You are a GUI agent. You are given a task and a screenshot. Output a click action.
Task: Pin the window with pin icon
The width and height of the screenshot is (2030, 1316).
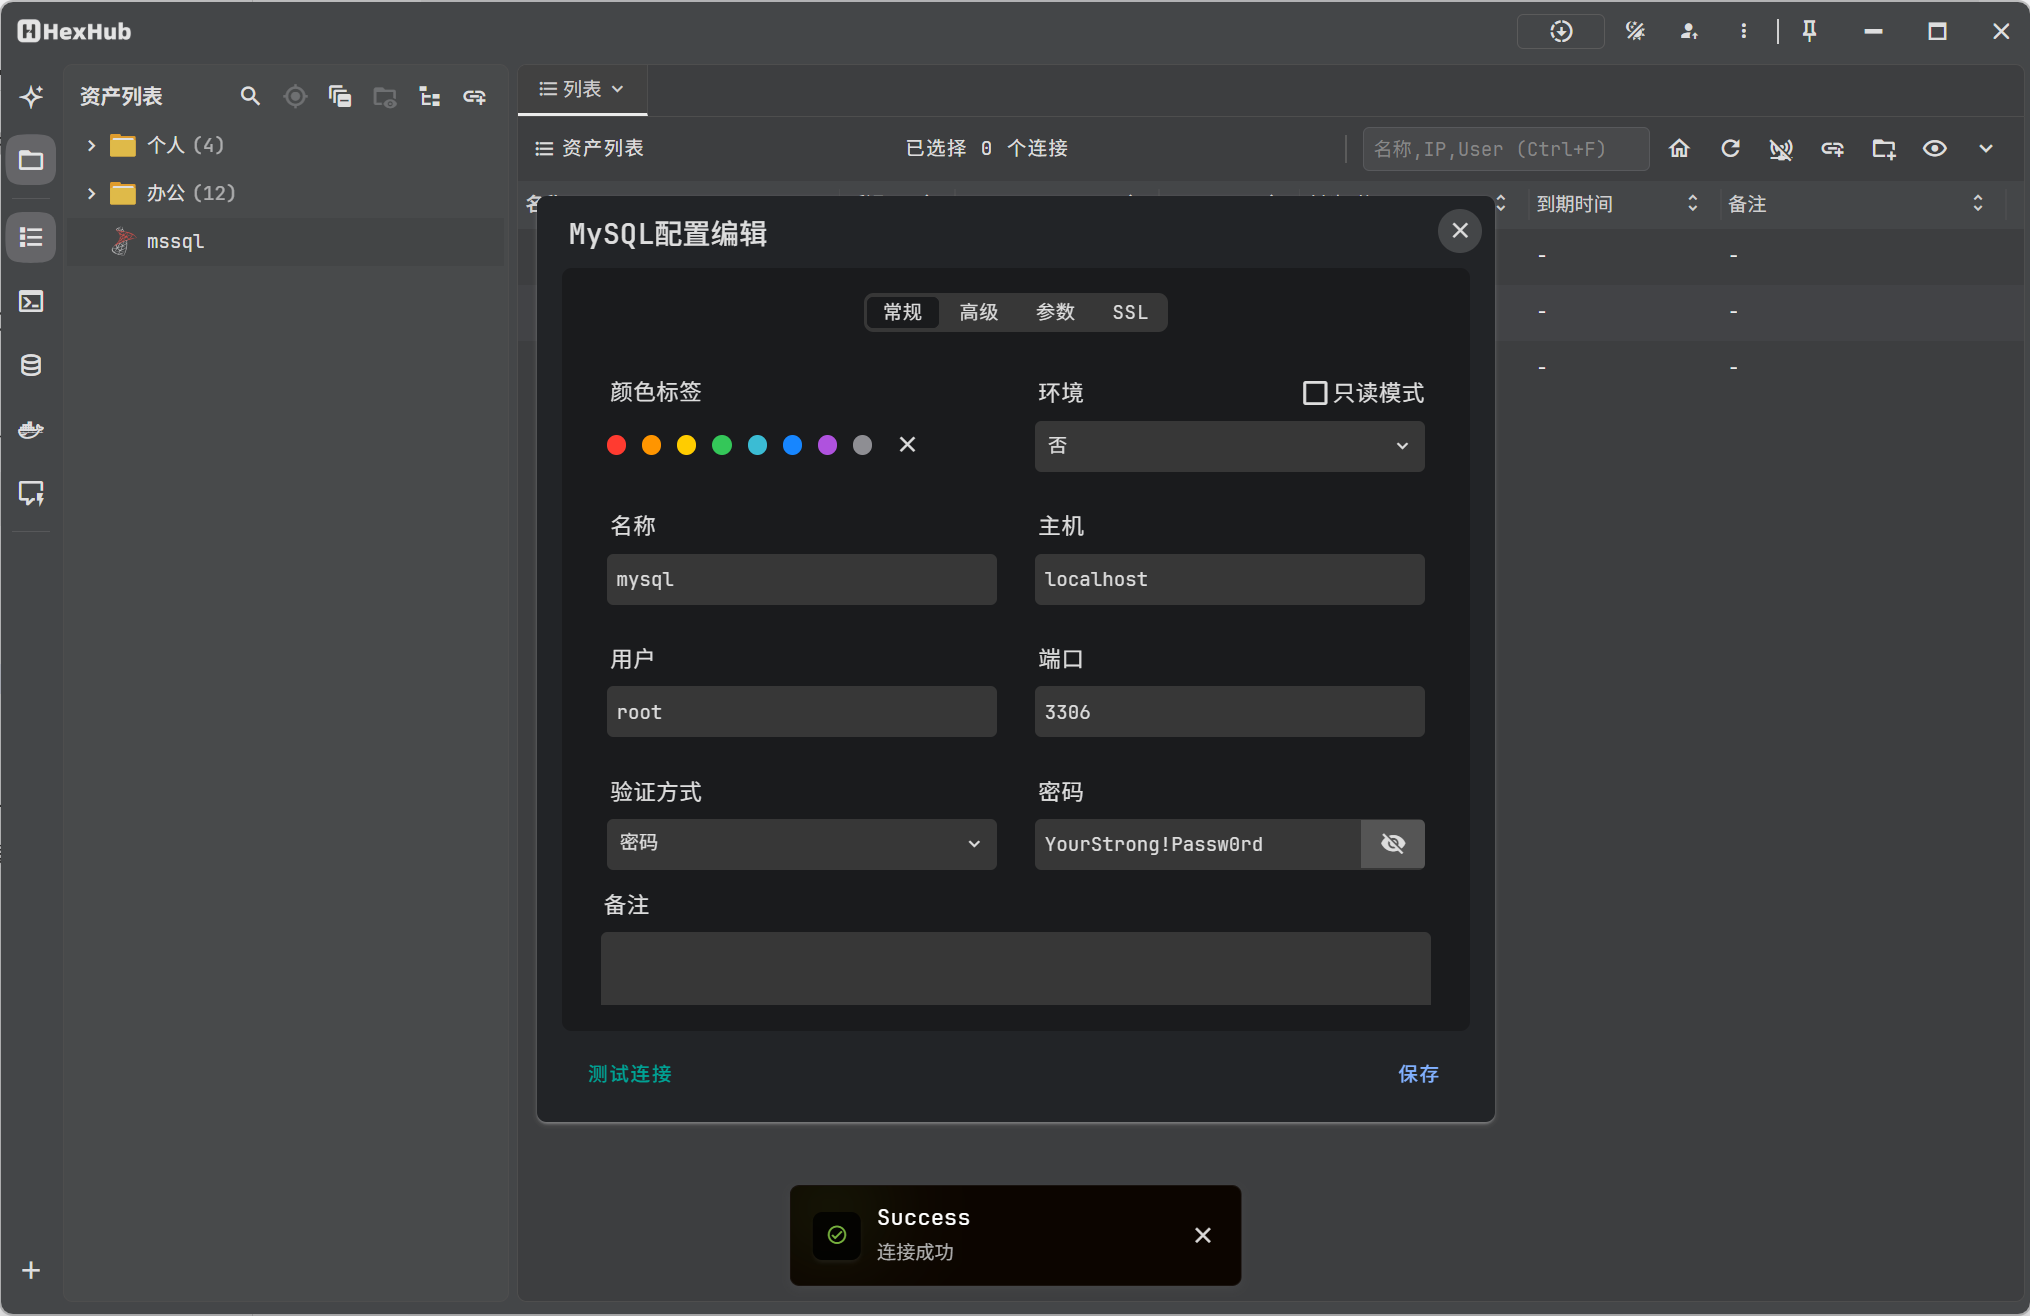1809,31
